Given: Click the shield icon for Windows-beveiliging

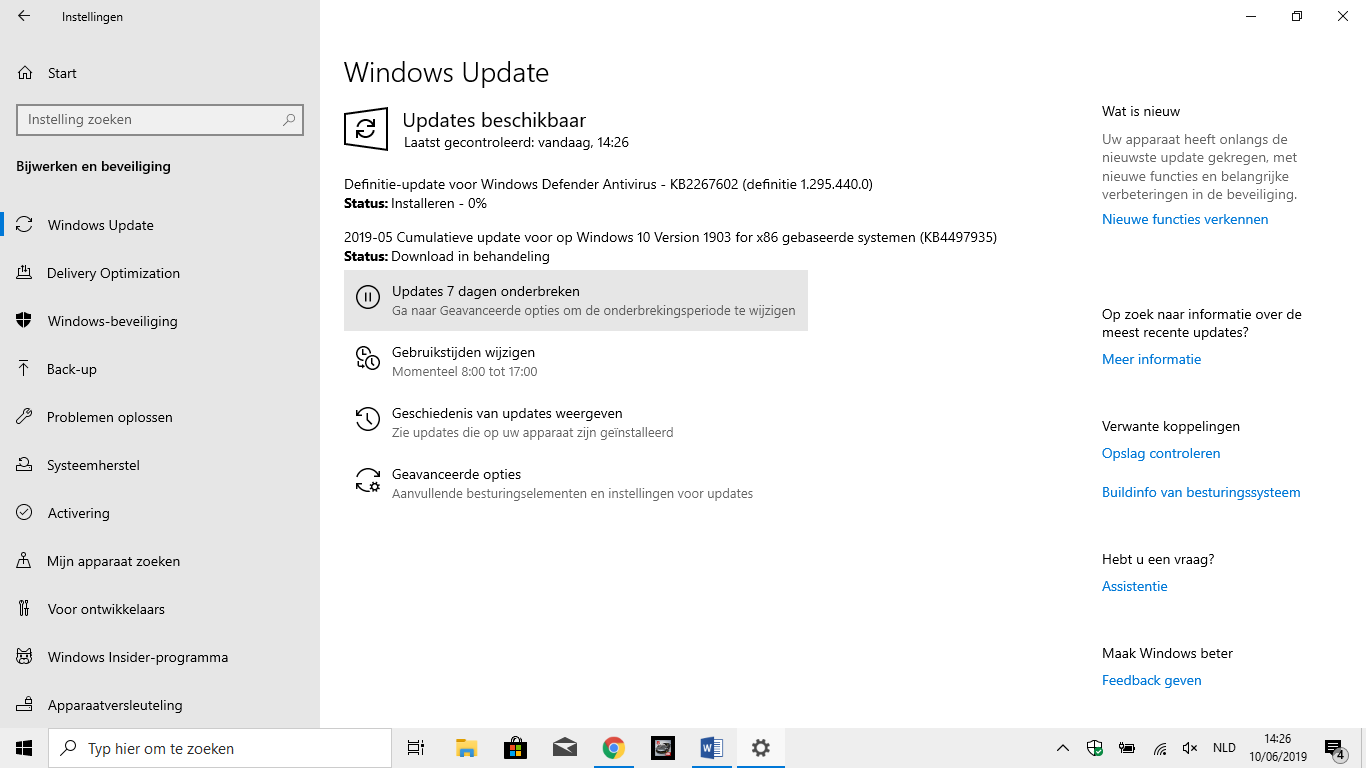Looking at the screenshot, I should [x=25, y=321].
